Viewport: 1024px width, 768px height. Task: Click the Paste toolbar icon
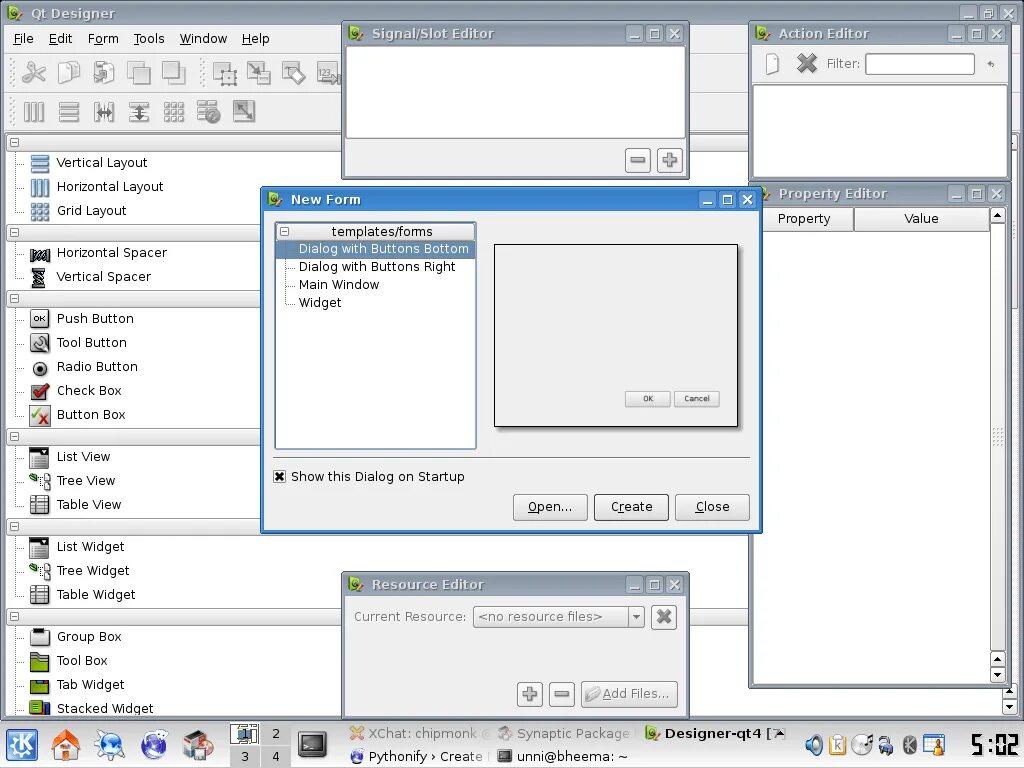tap(103, 72)
